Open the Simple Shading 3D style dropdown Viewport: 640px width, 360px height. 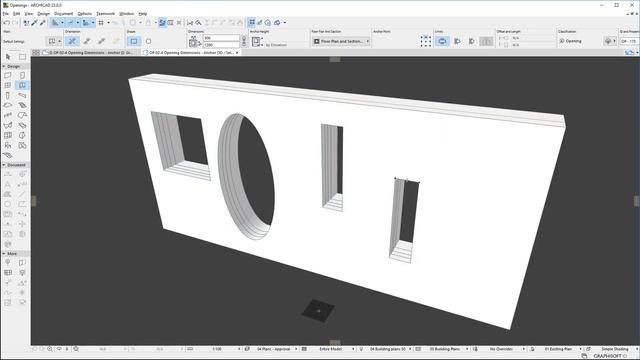pyautogui.click(x=614, y=349)
